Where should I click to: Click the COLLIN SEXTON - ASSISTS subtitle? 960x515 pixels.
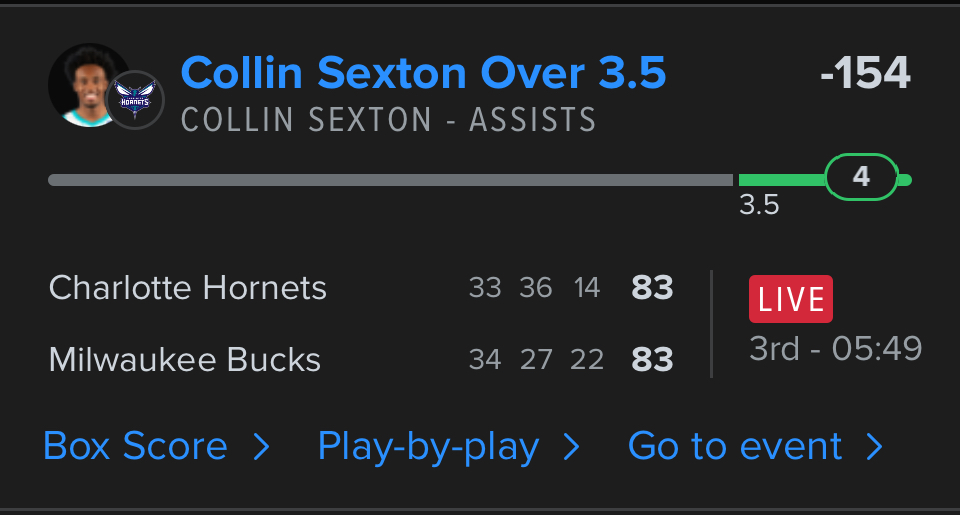[x=388, y=119]
